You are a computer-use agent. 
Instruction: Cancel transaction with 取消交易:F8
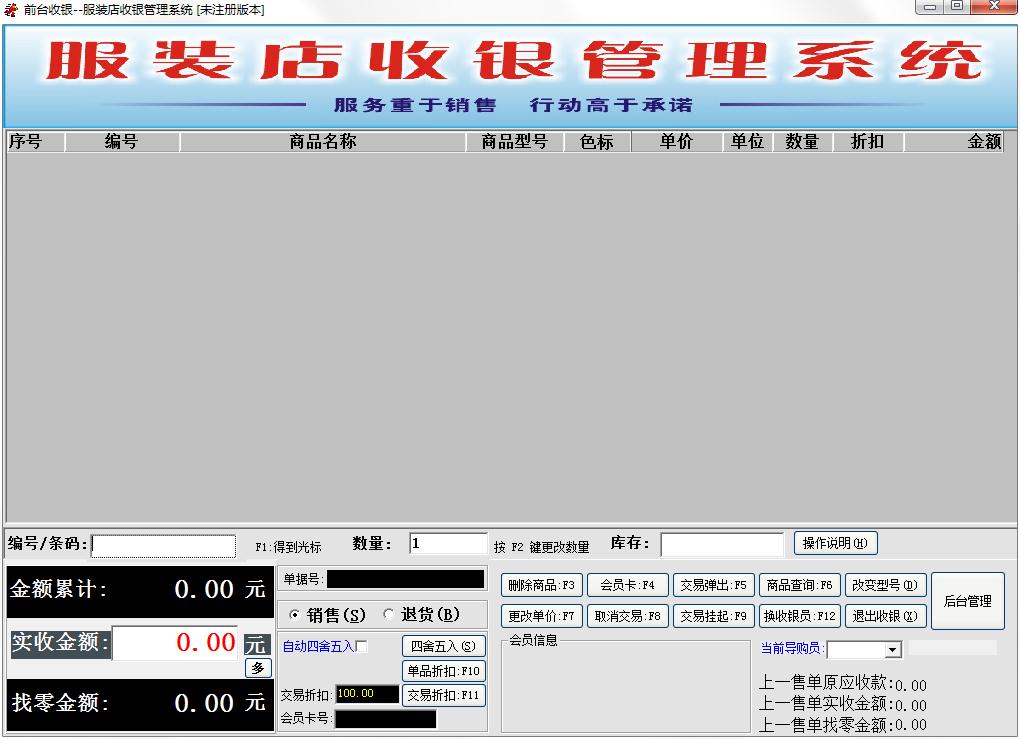[627, 616]
